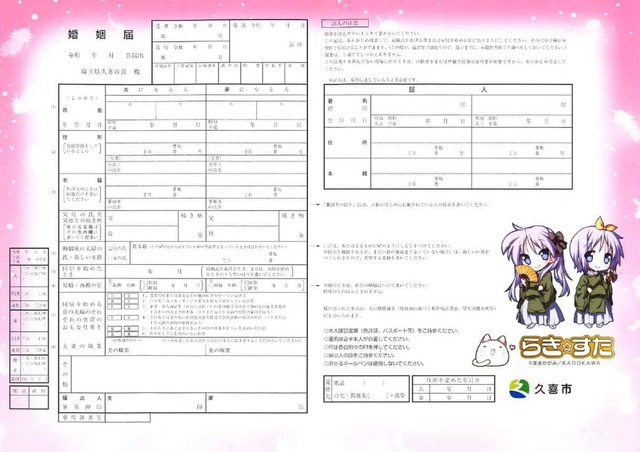The width and height of the screenshot is (640, 452).
Task: Click the 消せるボールペン warning line
Action: tap(374, 363)
